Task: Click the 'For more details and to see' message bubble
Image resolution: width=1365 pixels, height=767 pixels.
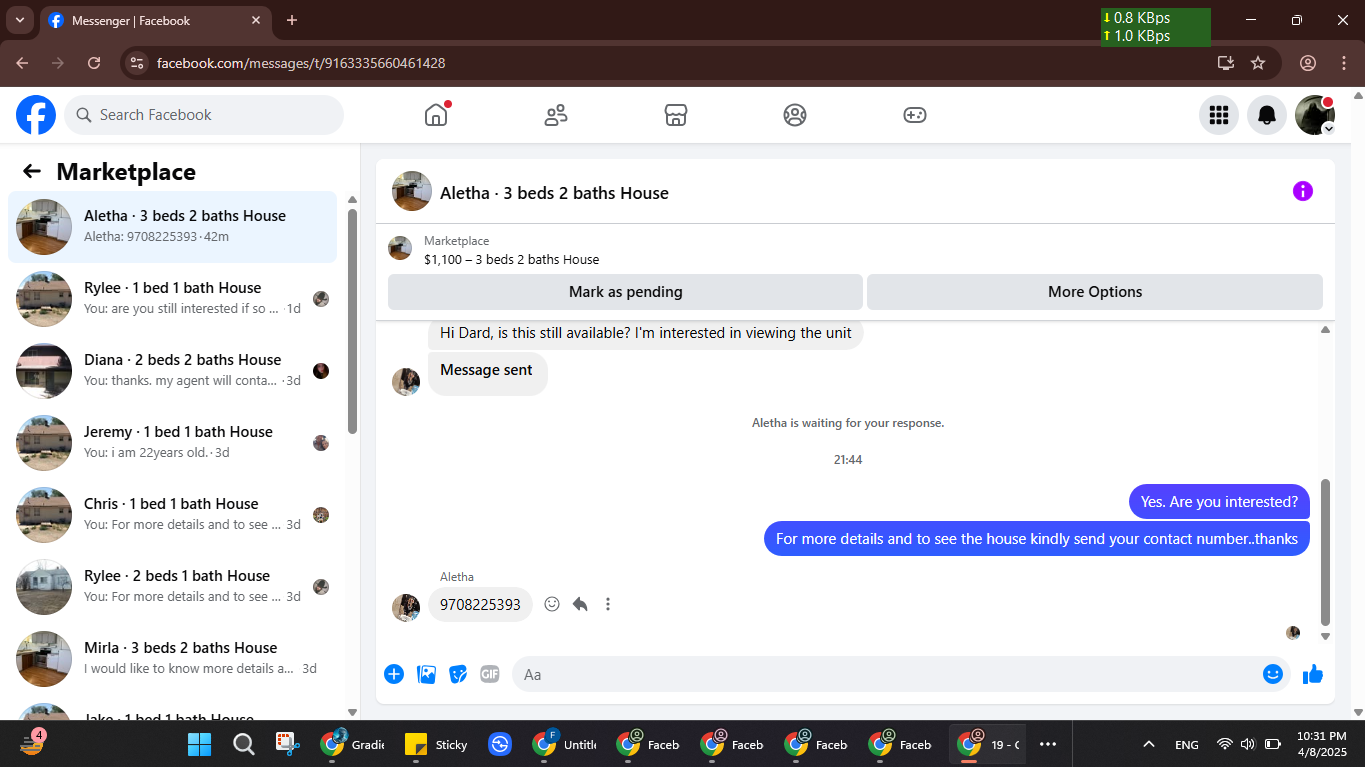Action: pos(1037,539)
